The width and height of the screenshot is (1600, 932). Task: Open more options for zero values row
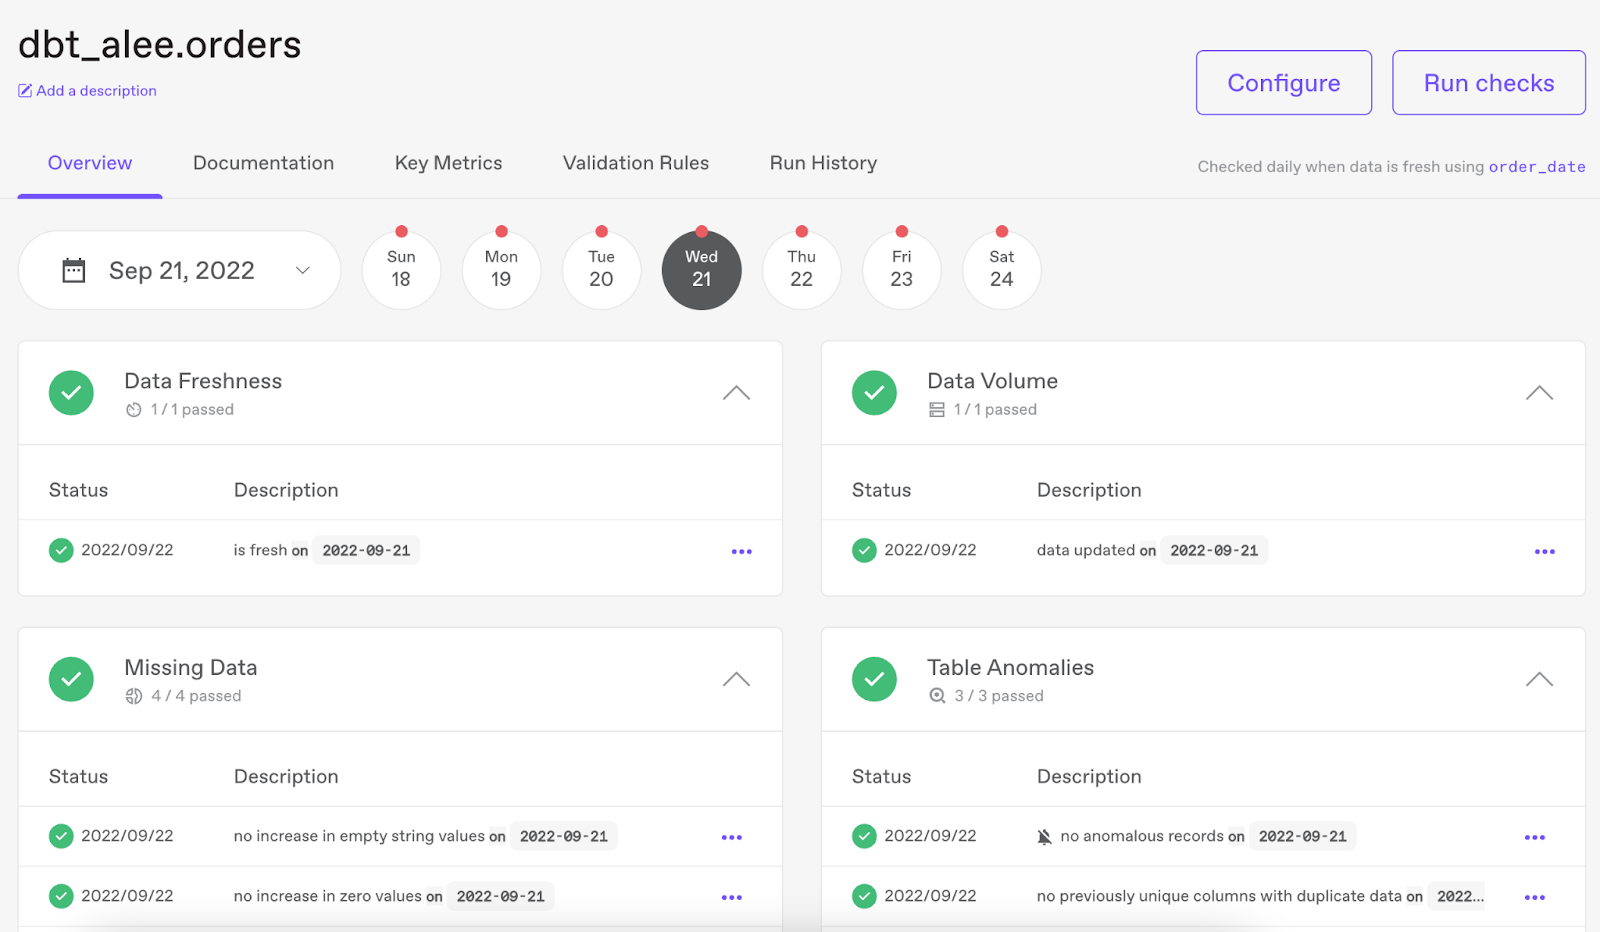tap(731, 897)
